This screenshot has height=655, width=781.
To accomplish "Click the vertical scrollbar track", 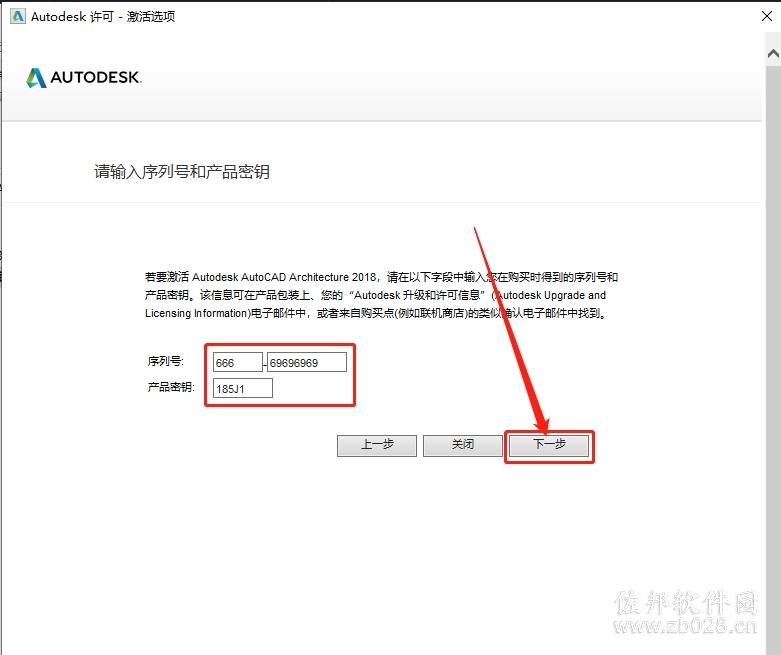I will (x=773, y=349).
